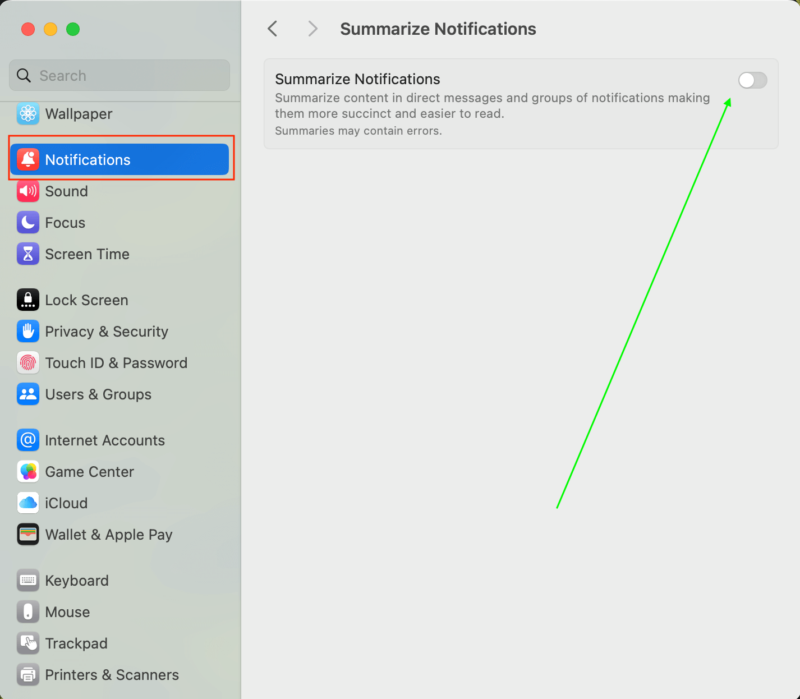Screen dimensions: 800x699
Task: Click the Printers & Scanners icon
Action: 28,675
